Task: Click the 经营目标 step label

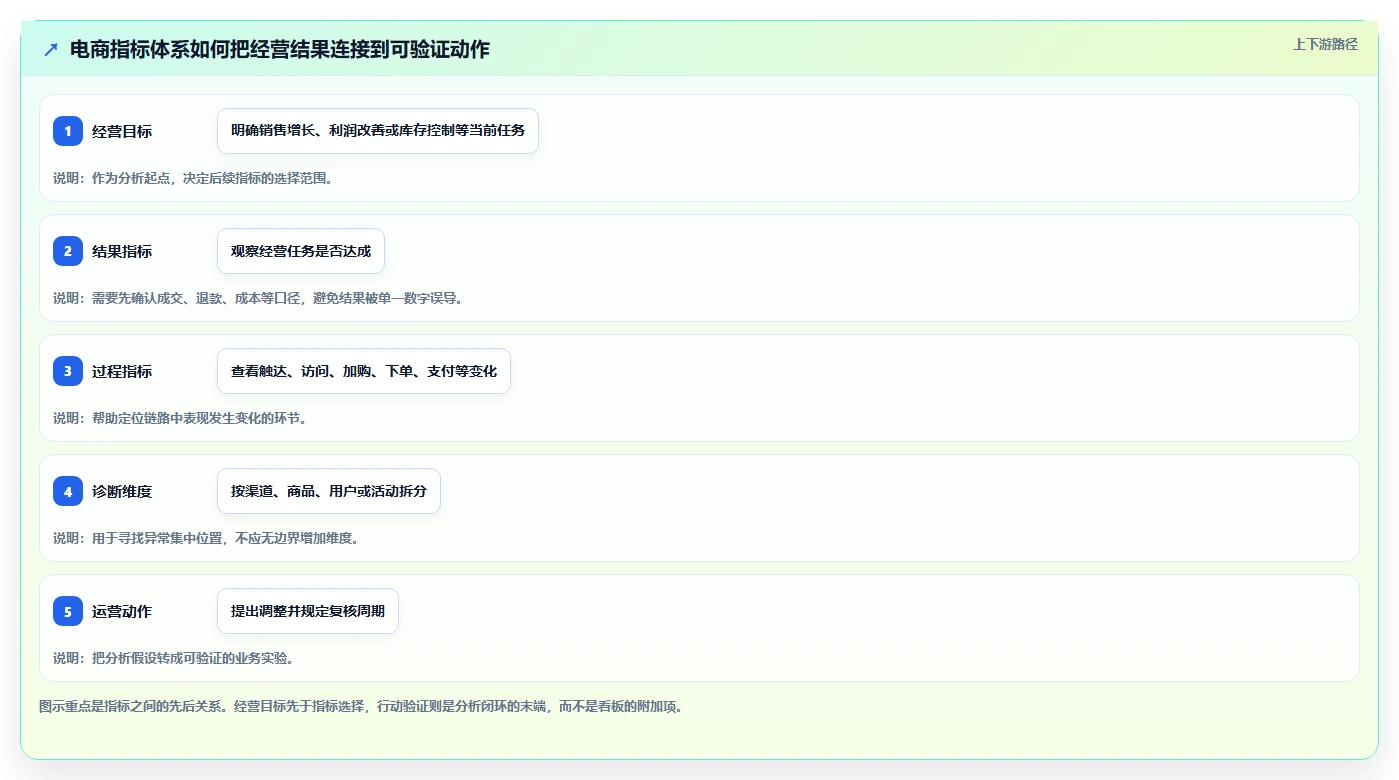Action: click(122, 131)
